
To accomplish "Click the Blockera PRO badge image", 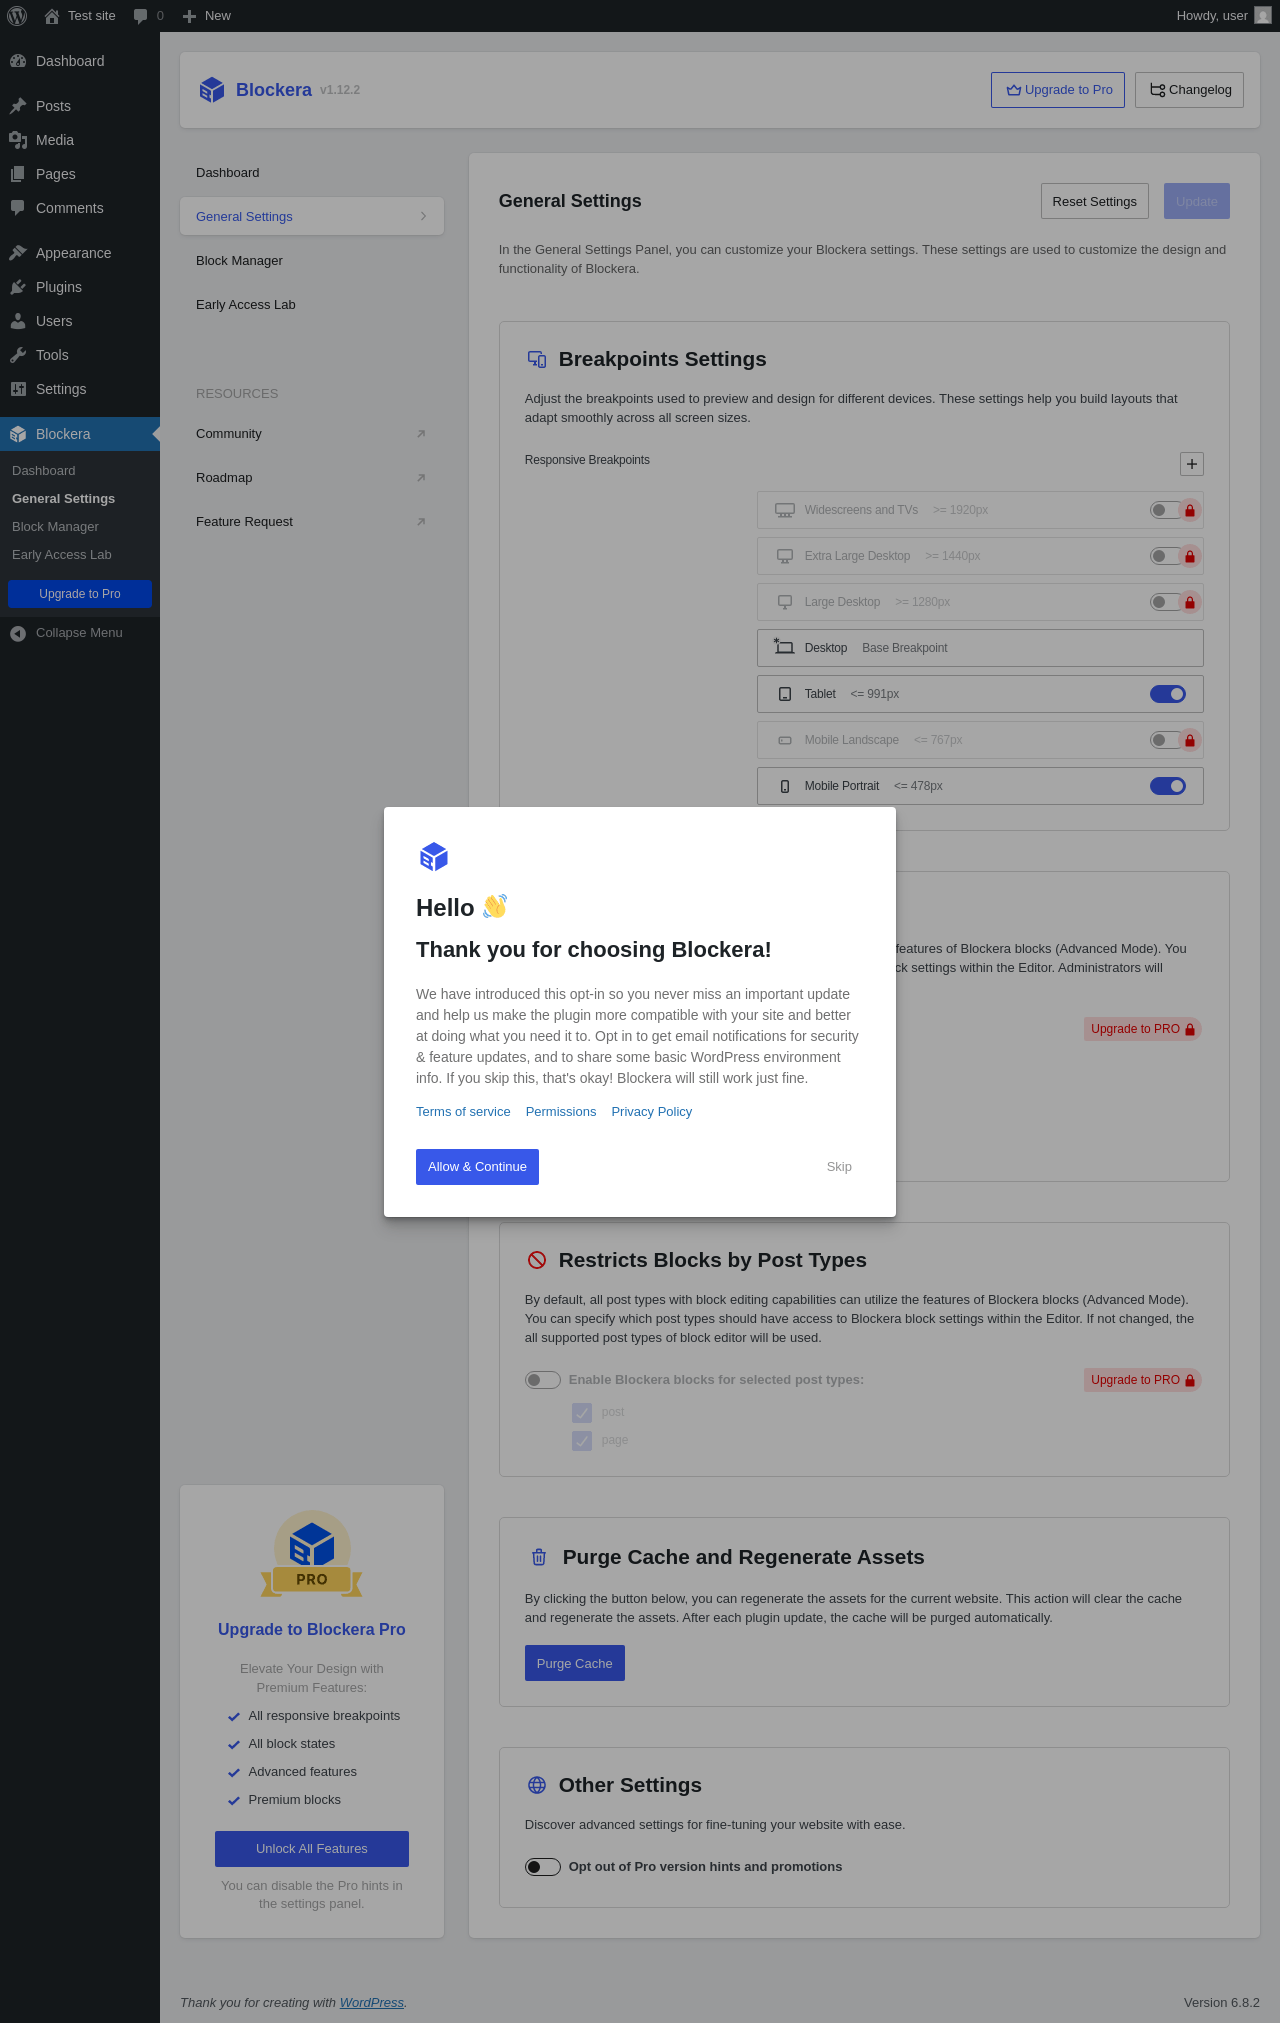I will click(312, 1554).
